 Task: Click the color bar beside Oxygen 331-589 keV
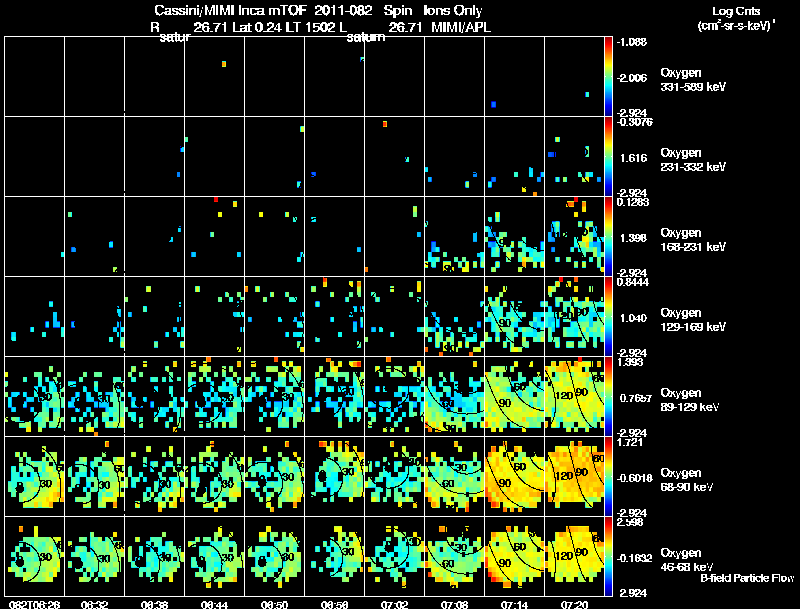608,77
